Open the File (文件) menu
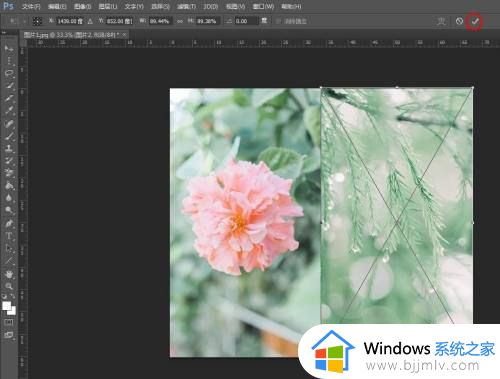 [x=31, y=6]
